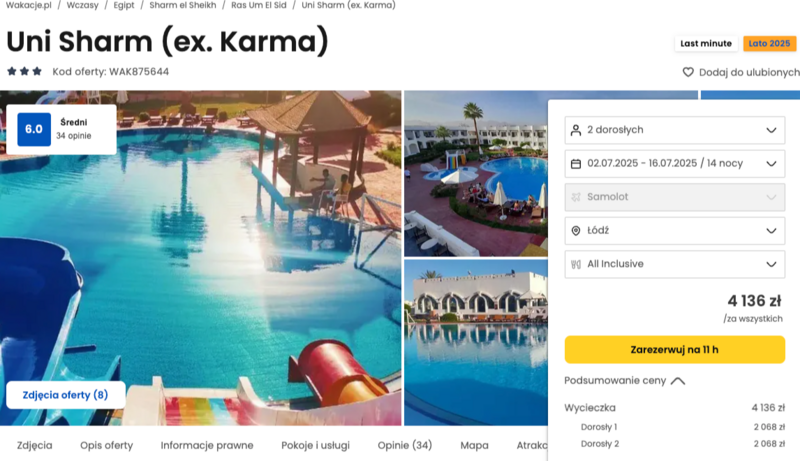Open Zdjęcia oferty (8) gallery button
Screen dimensions: 800x461
[65, 395]
